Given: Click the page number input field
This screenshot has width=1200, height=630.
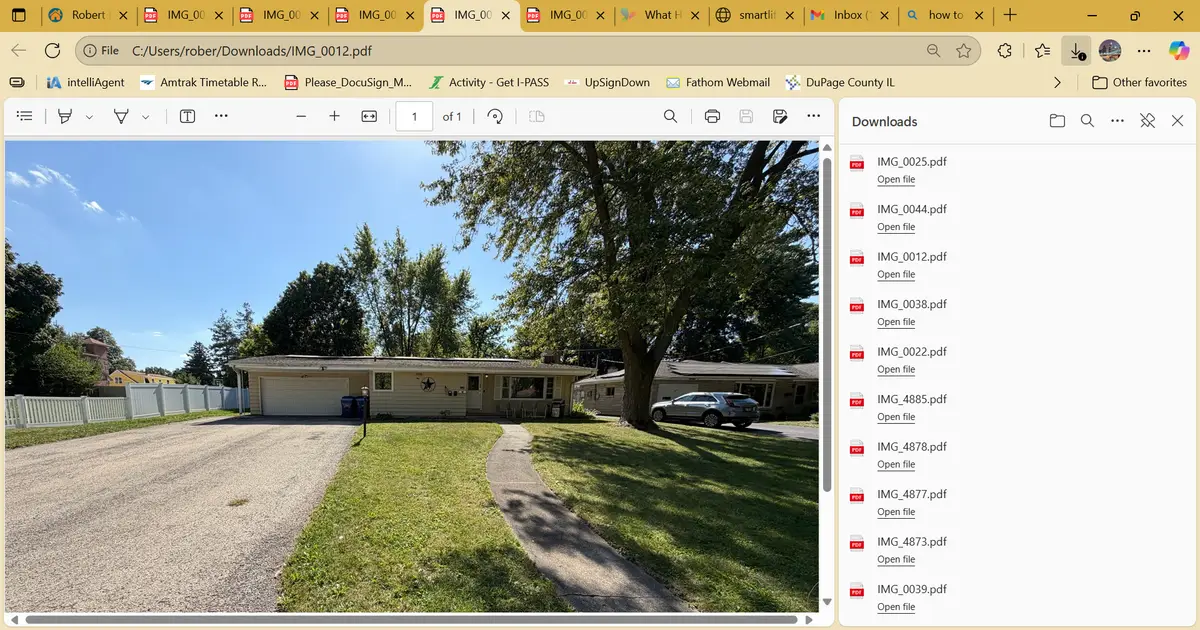Looking at the screenshot, I should coord(414,117).
